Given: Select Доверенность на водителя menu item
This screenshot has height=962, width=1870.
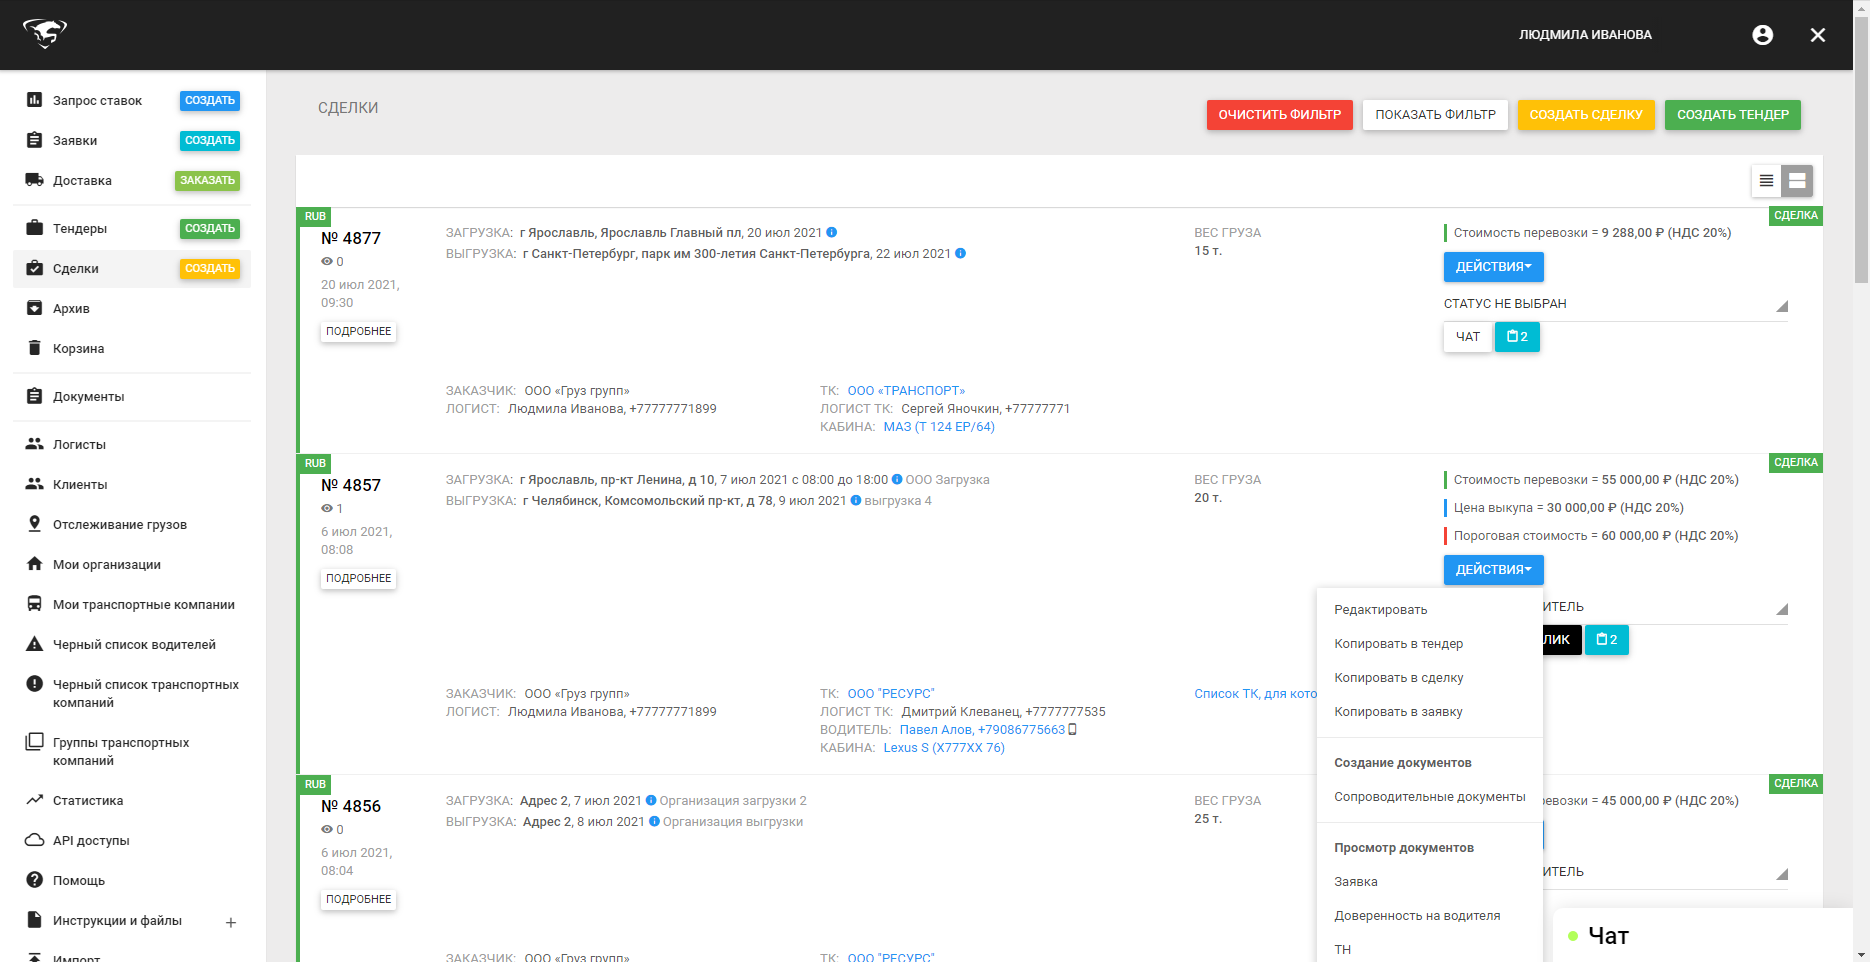Looking at the screenshot, I should [1430, 916].
